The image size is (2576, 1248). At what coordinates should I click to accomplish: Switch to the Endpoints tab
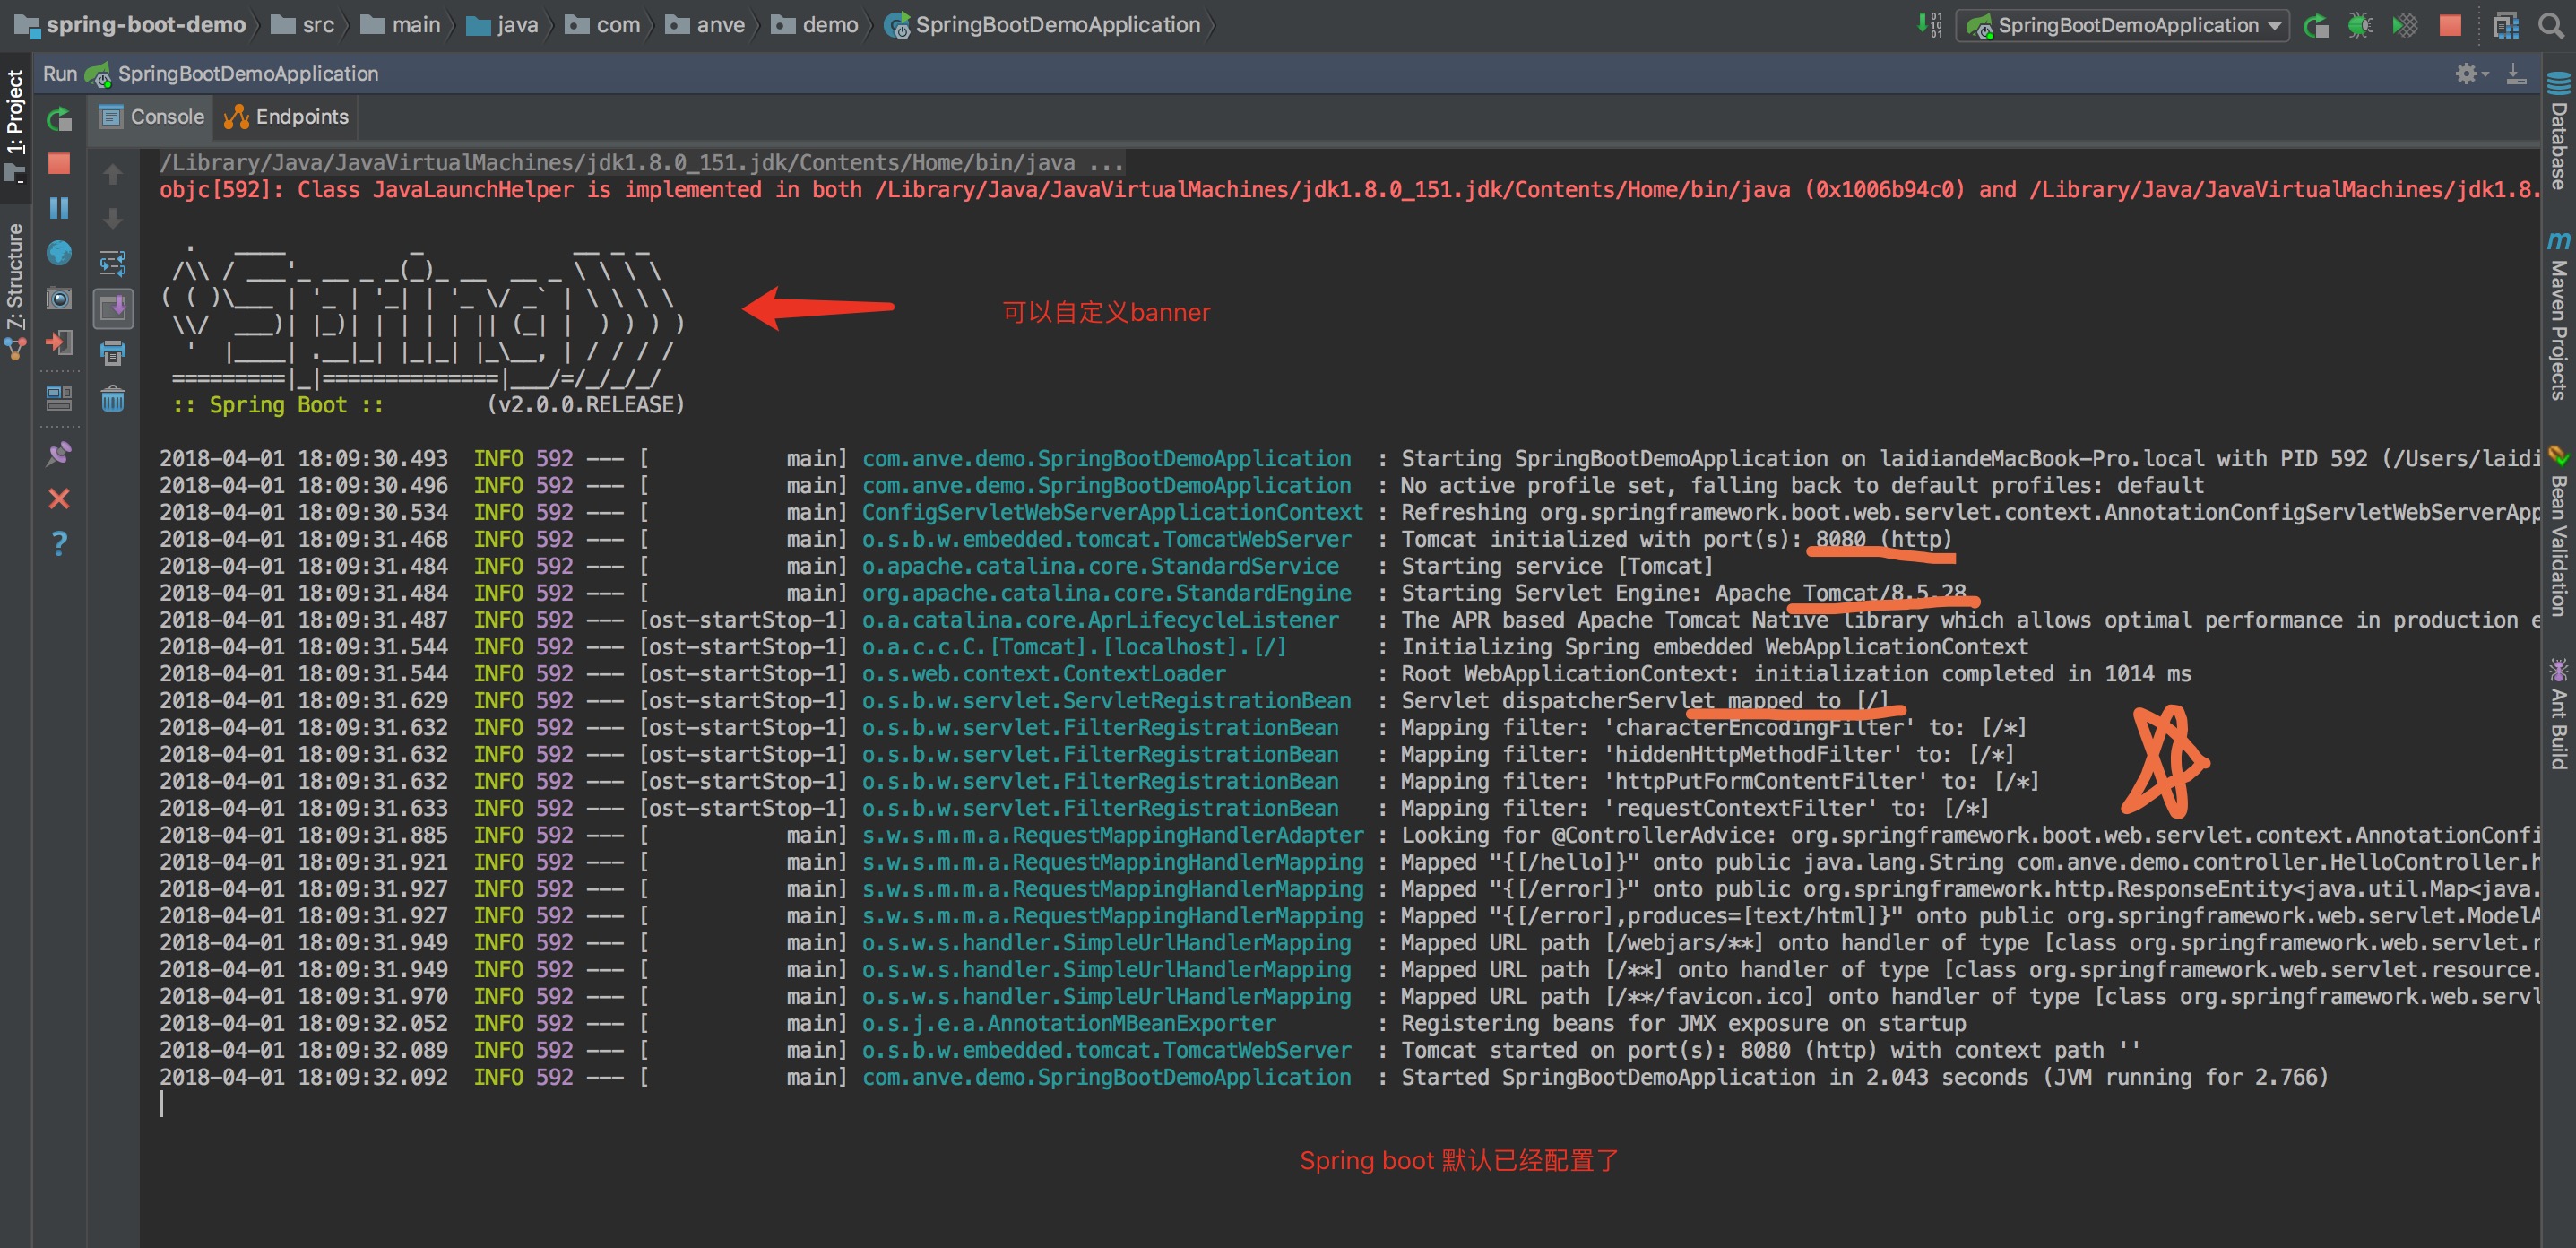point(286,117)
